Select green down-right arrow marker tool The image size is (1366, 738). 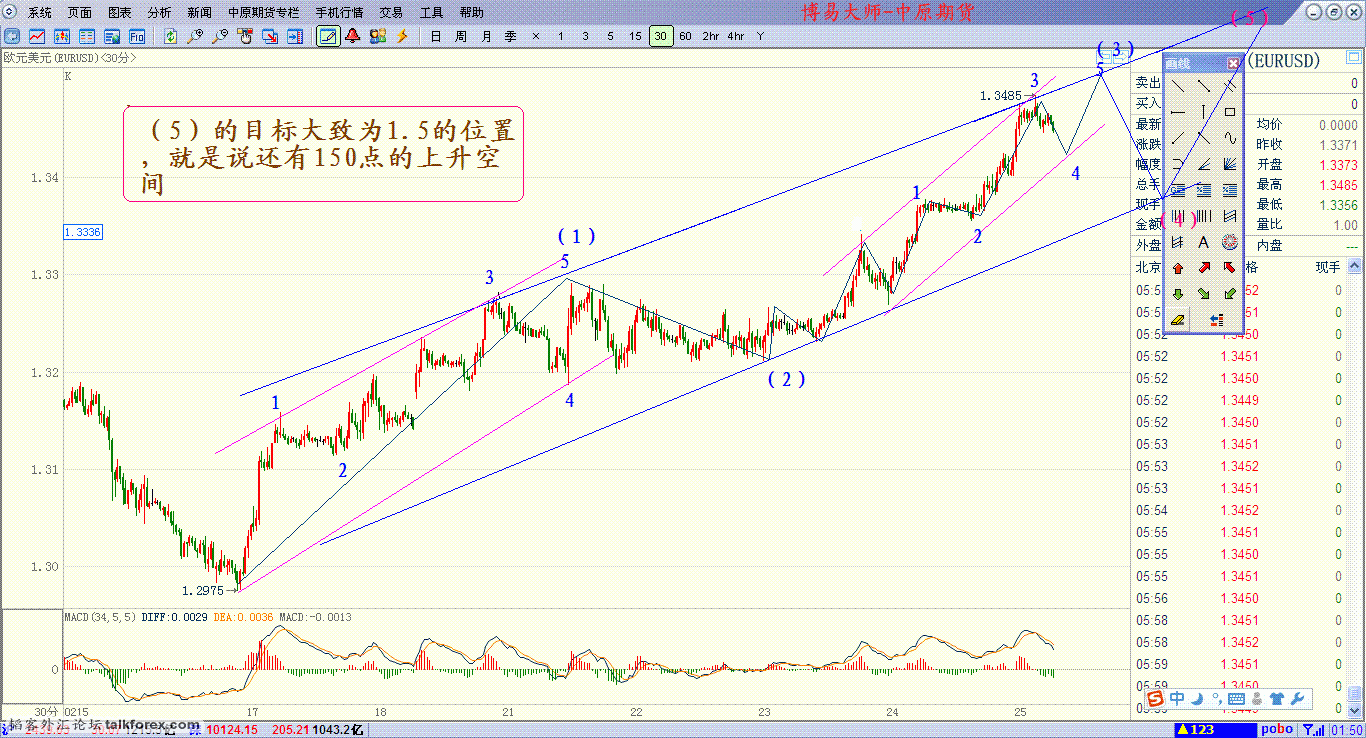coord(1204,294)
